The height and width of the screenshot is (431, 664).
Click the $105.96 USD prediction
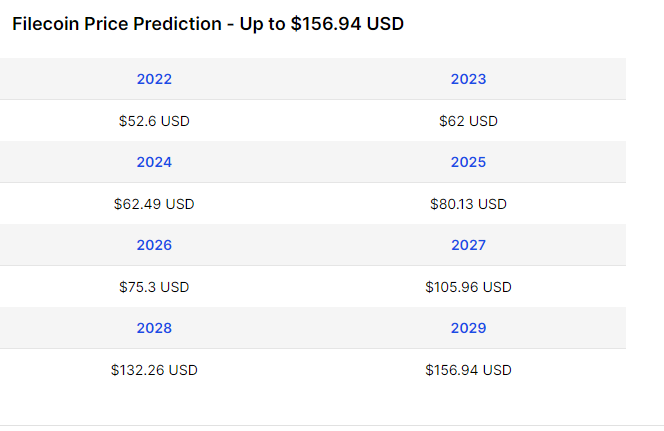468,287
